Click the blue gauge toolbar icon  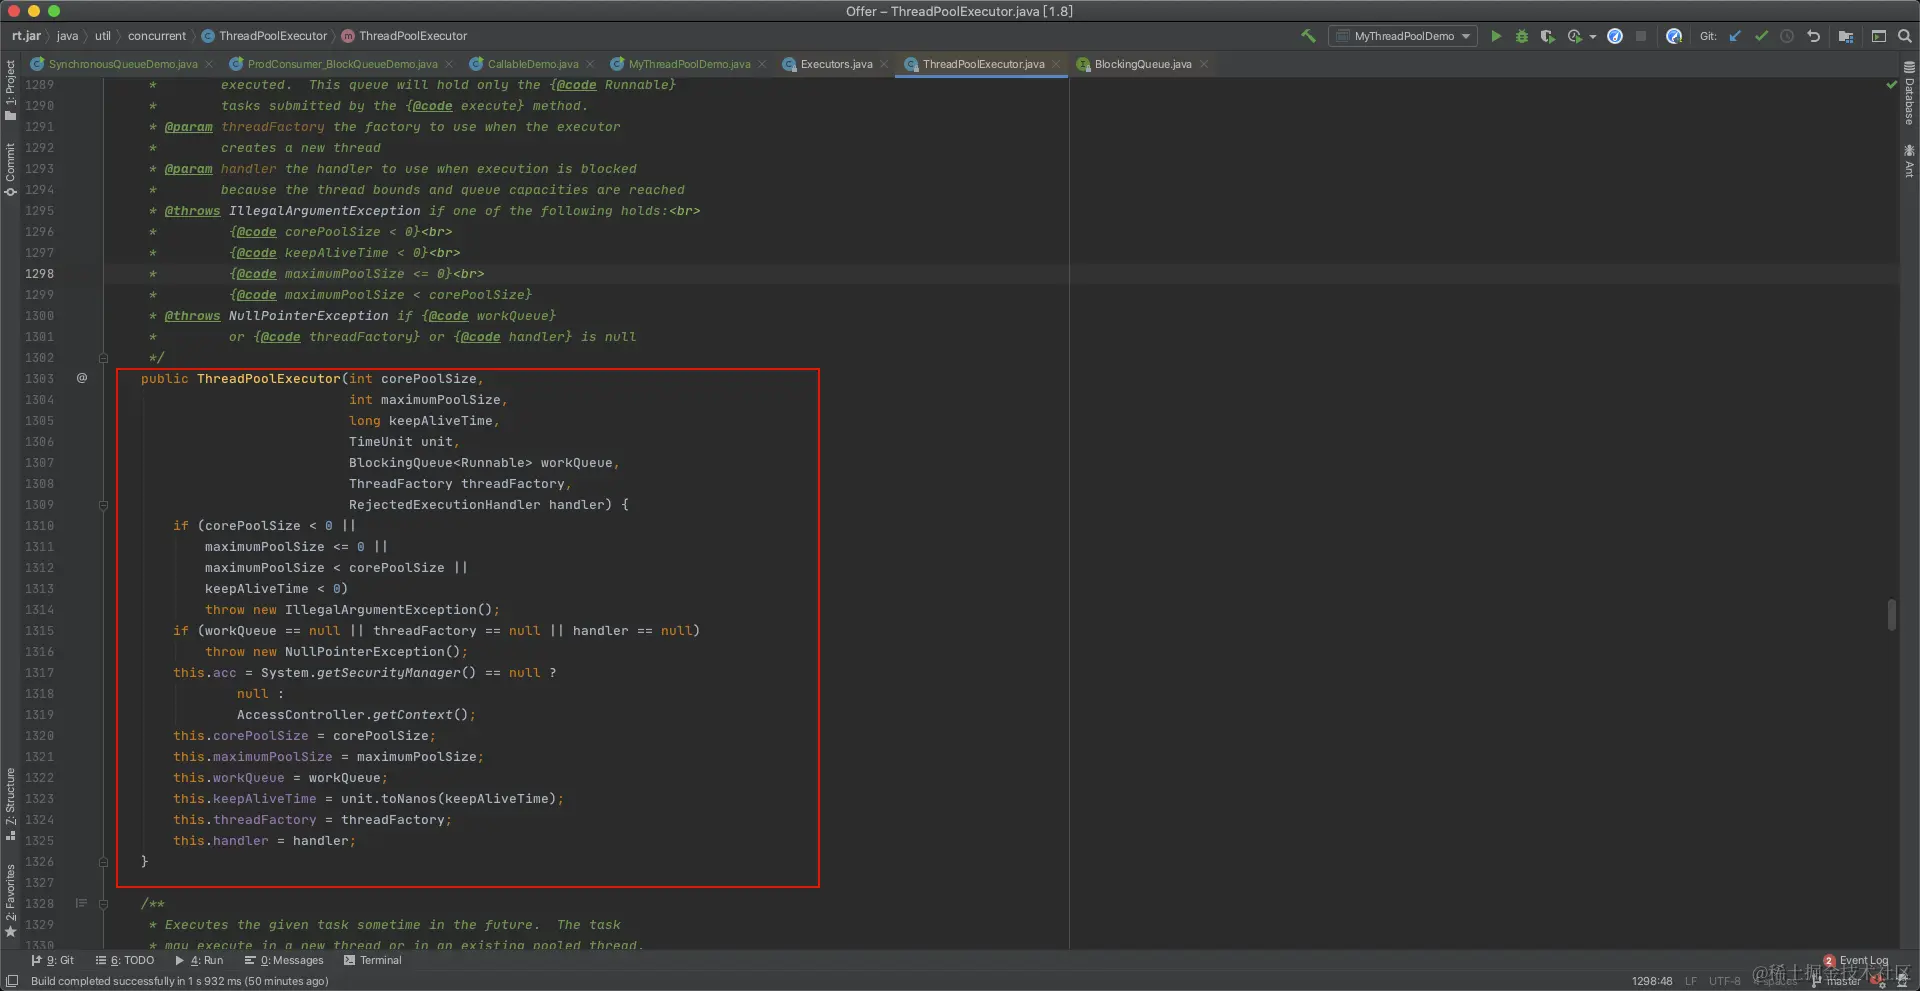pyautogui.click(x=1615, y=36)
